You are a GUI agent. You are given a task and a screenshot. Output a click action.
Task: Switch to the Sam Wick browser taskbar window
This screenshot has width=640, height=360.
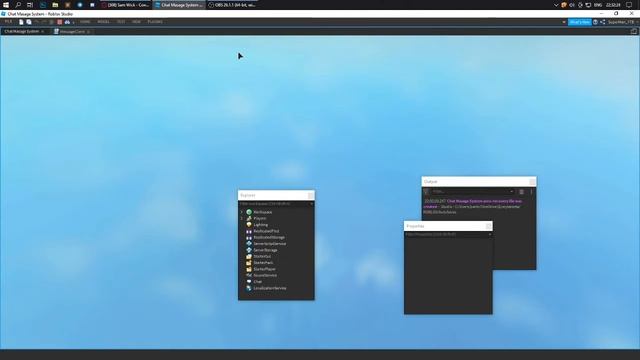pos(125,5)
